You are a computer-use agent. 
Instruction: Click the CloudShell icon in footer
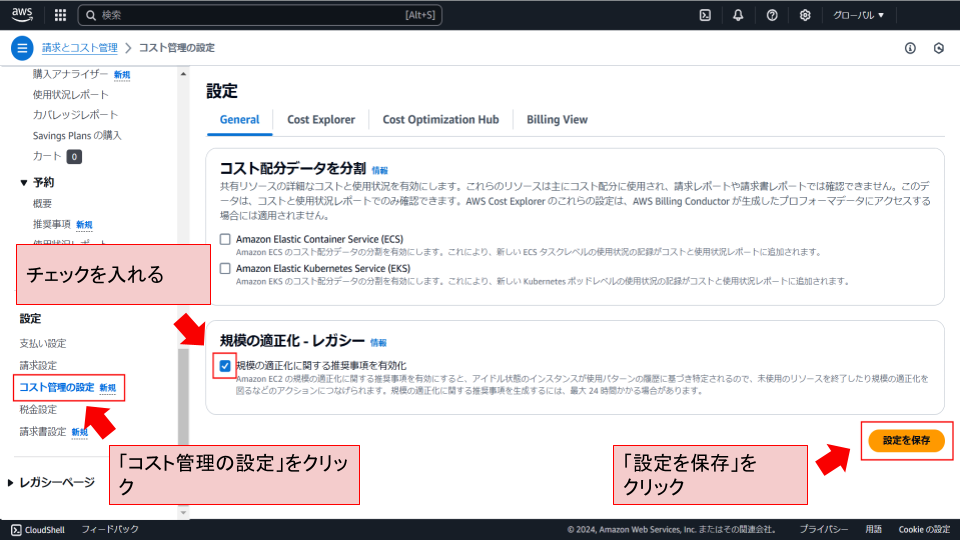(x=16, y=530)
